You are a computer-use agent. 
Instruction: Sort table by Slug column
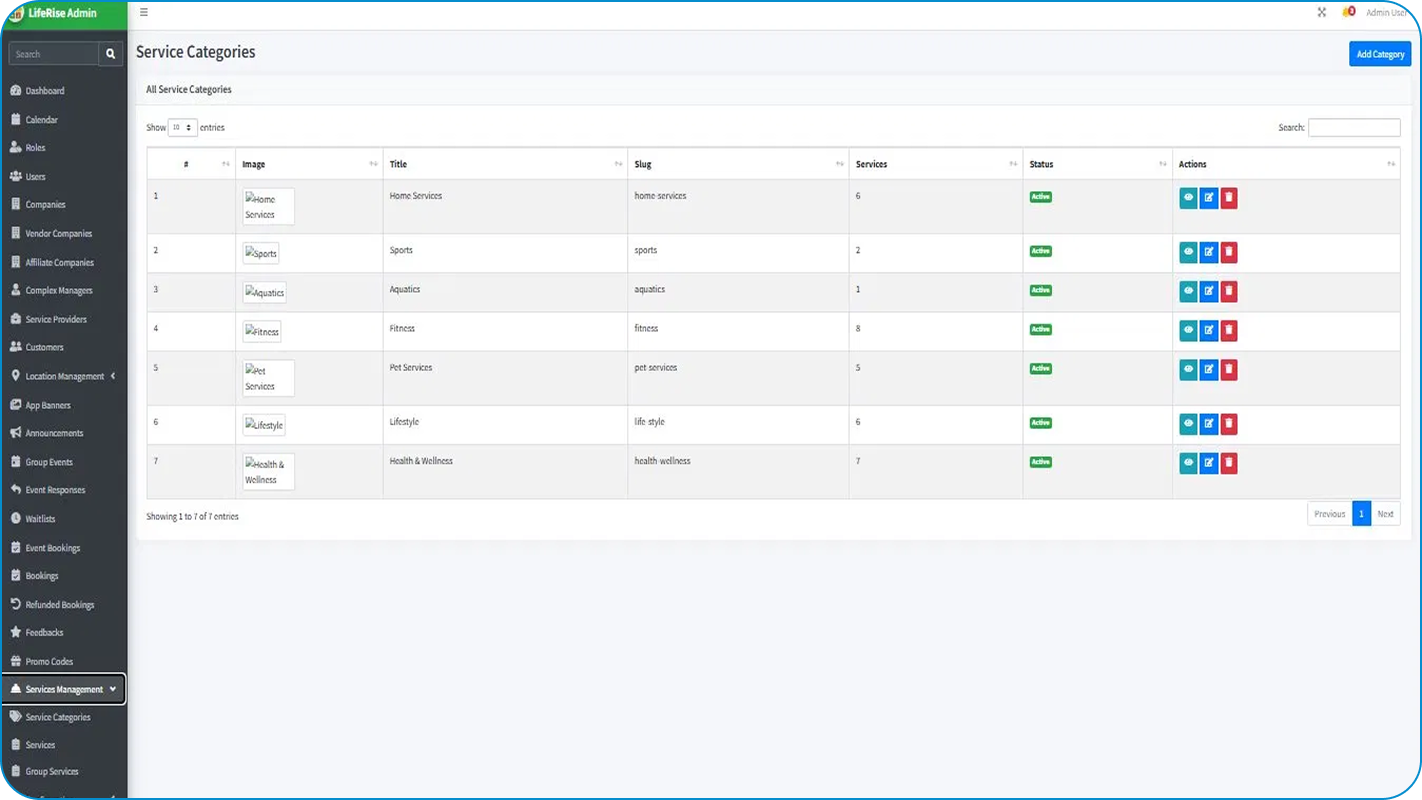pyautogui.click(x=738, y=164)
